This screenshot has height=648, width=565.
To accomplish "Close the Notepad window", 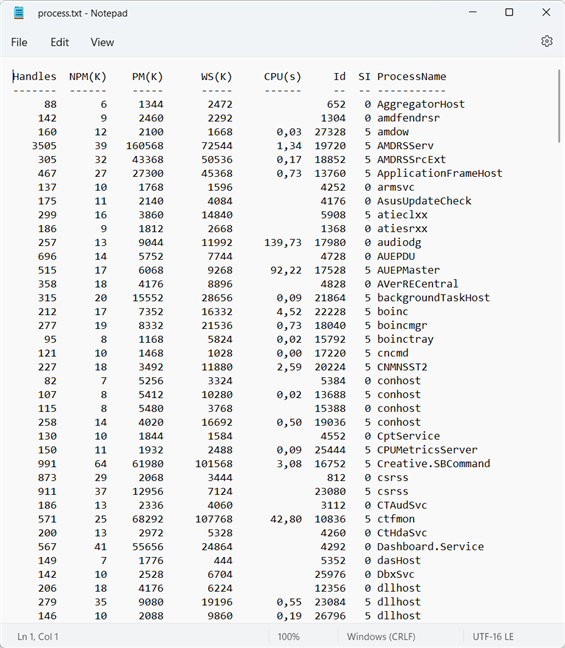I will [x=546, y=12].
